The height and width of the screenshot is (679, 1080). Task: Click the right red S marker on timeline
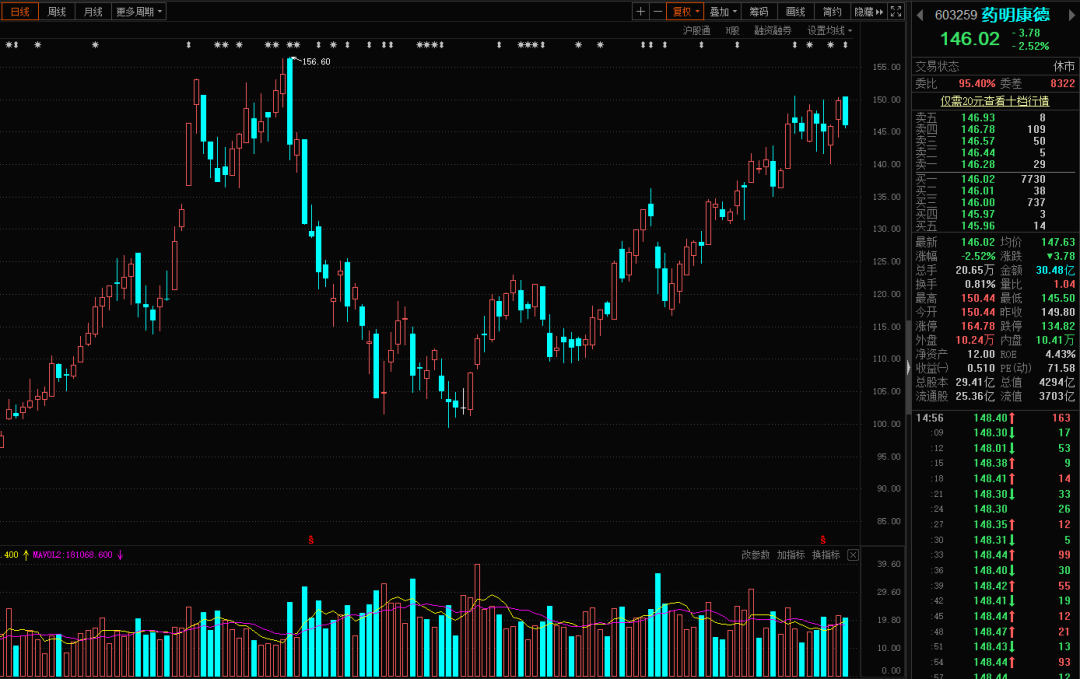click(822, 540)
